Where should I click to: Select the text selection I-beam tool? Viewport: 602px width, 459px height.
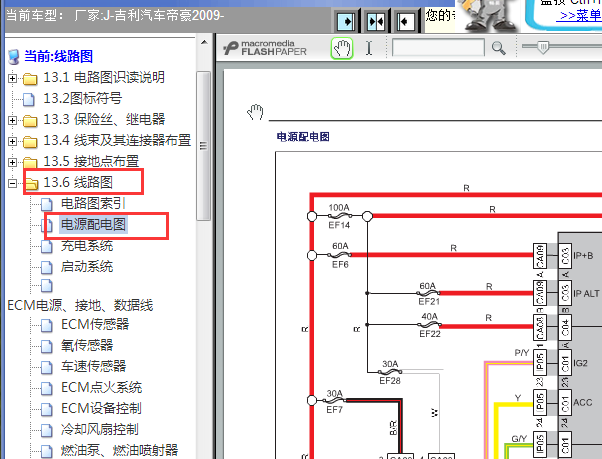click(369, 48)
